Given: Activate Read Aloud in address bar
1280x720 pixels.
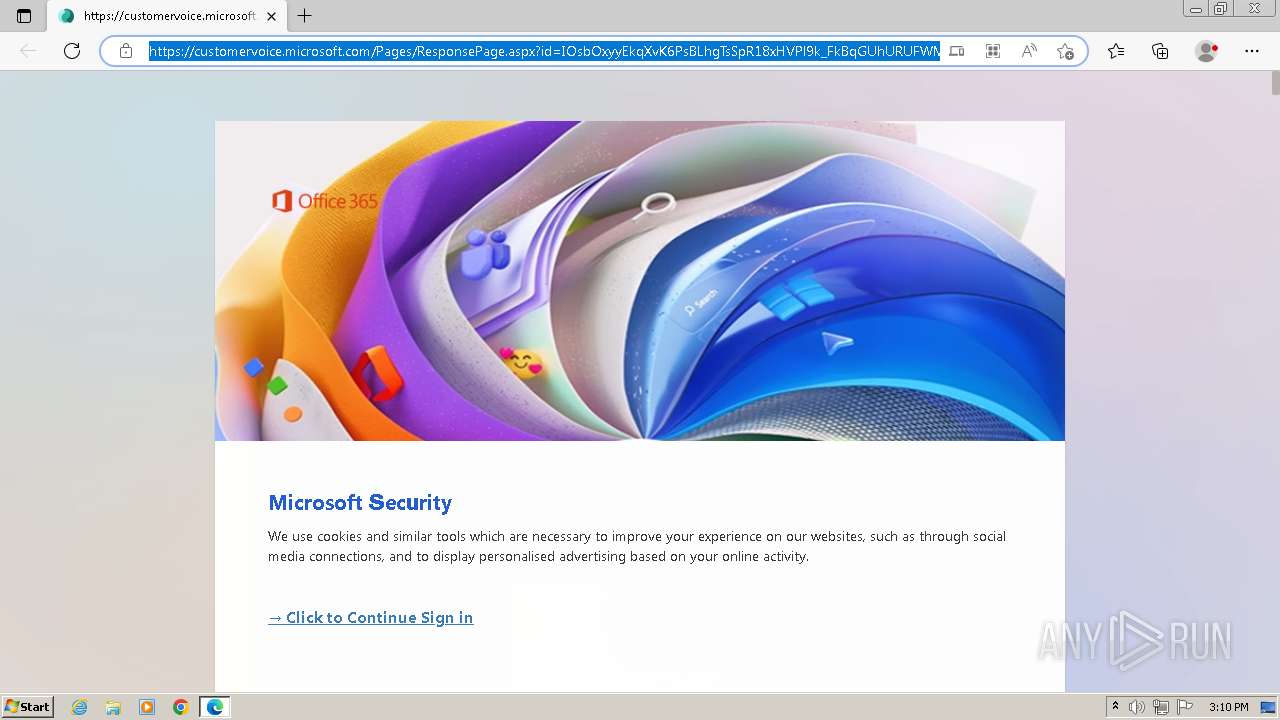Looking at the screenshot, I should pos(1029,51).
